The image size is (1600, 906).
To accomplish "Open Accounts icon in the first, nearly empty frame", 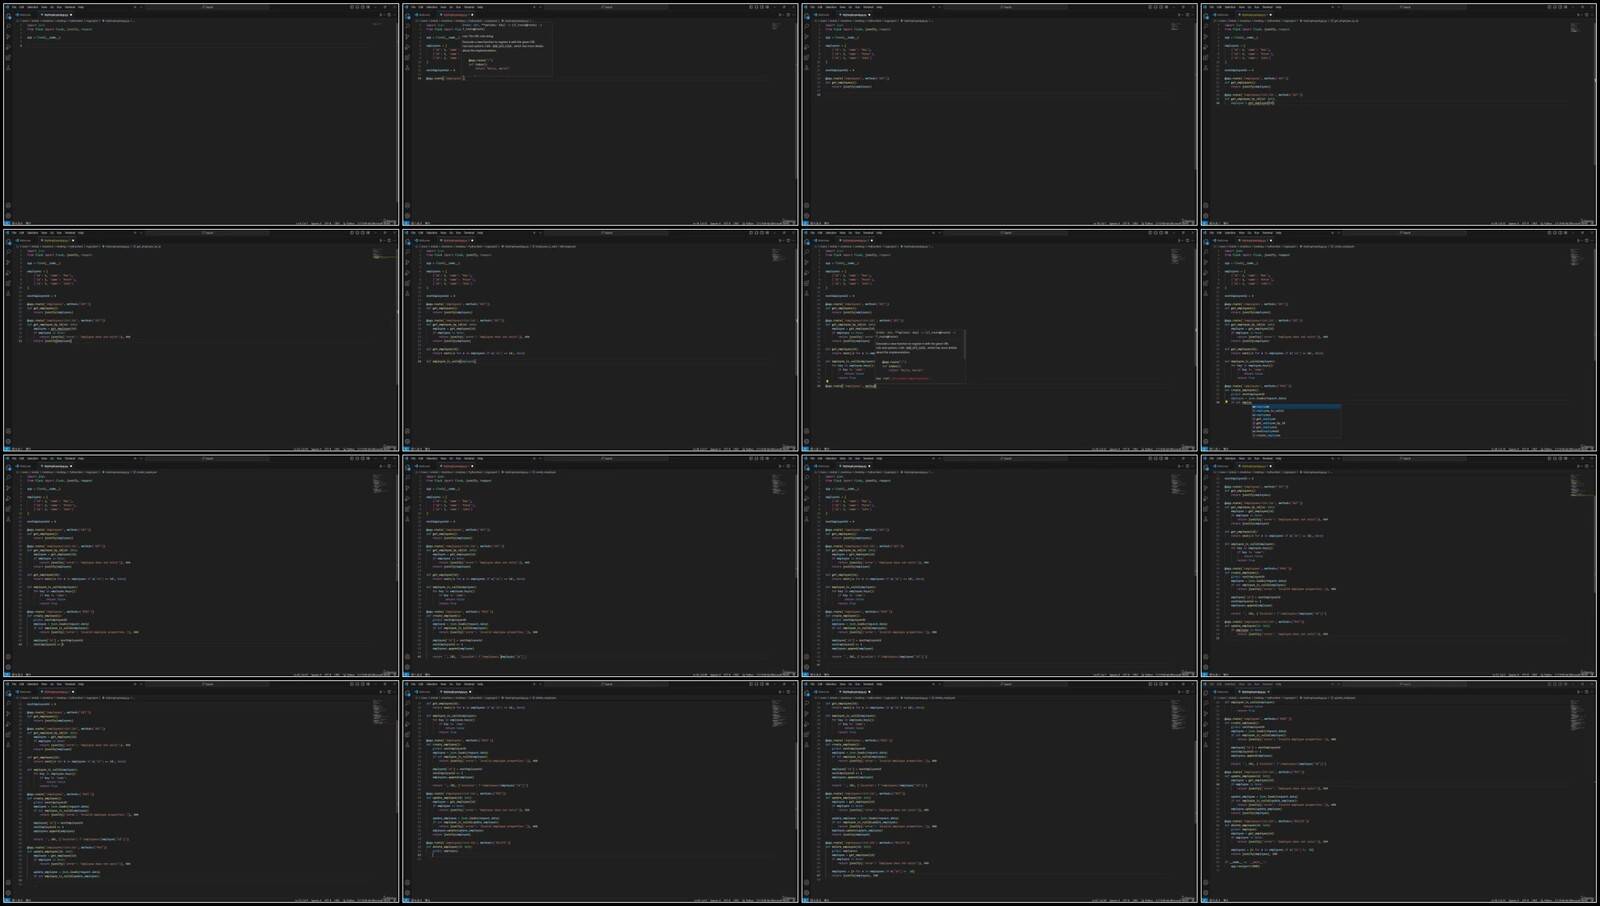I will click(x=8, y=206).
